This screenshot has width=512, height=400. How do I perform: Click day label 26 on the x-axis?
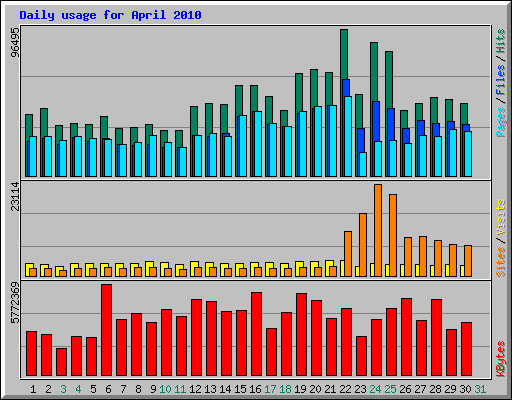pyautogui.click(x=405, y=389)
